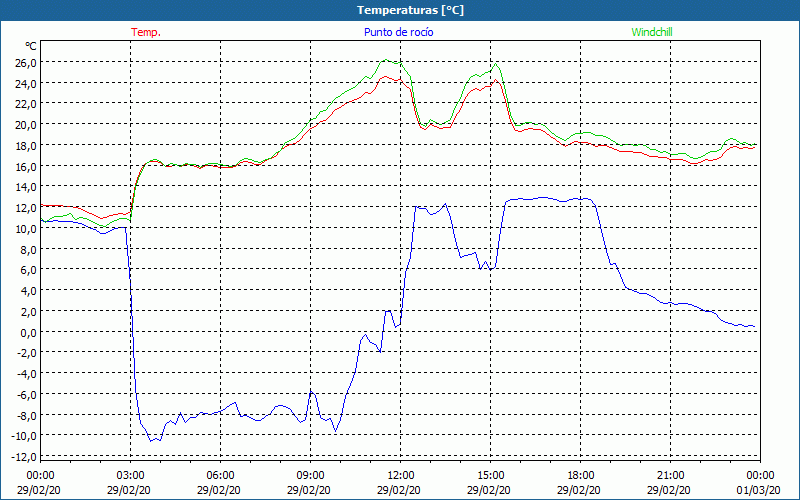Select the blue Punto de rocío legend label

(x=398, y=32)
